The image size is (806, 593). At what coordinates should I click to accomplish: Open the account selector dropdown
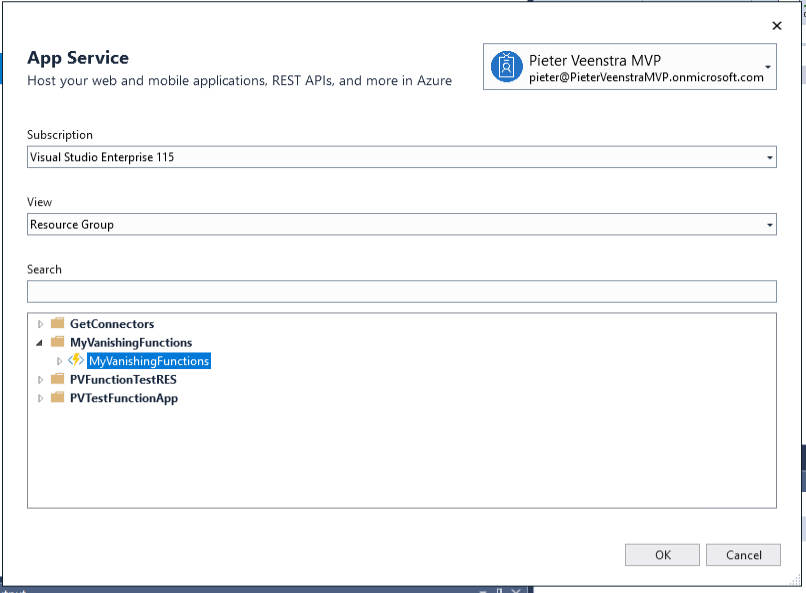click(767, 67)
